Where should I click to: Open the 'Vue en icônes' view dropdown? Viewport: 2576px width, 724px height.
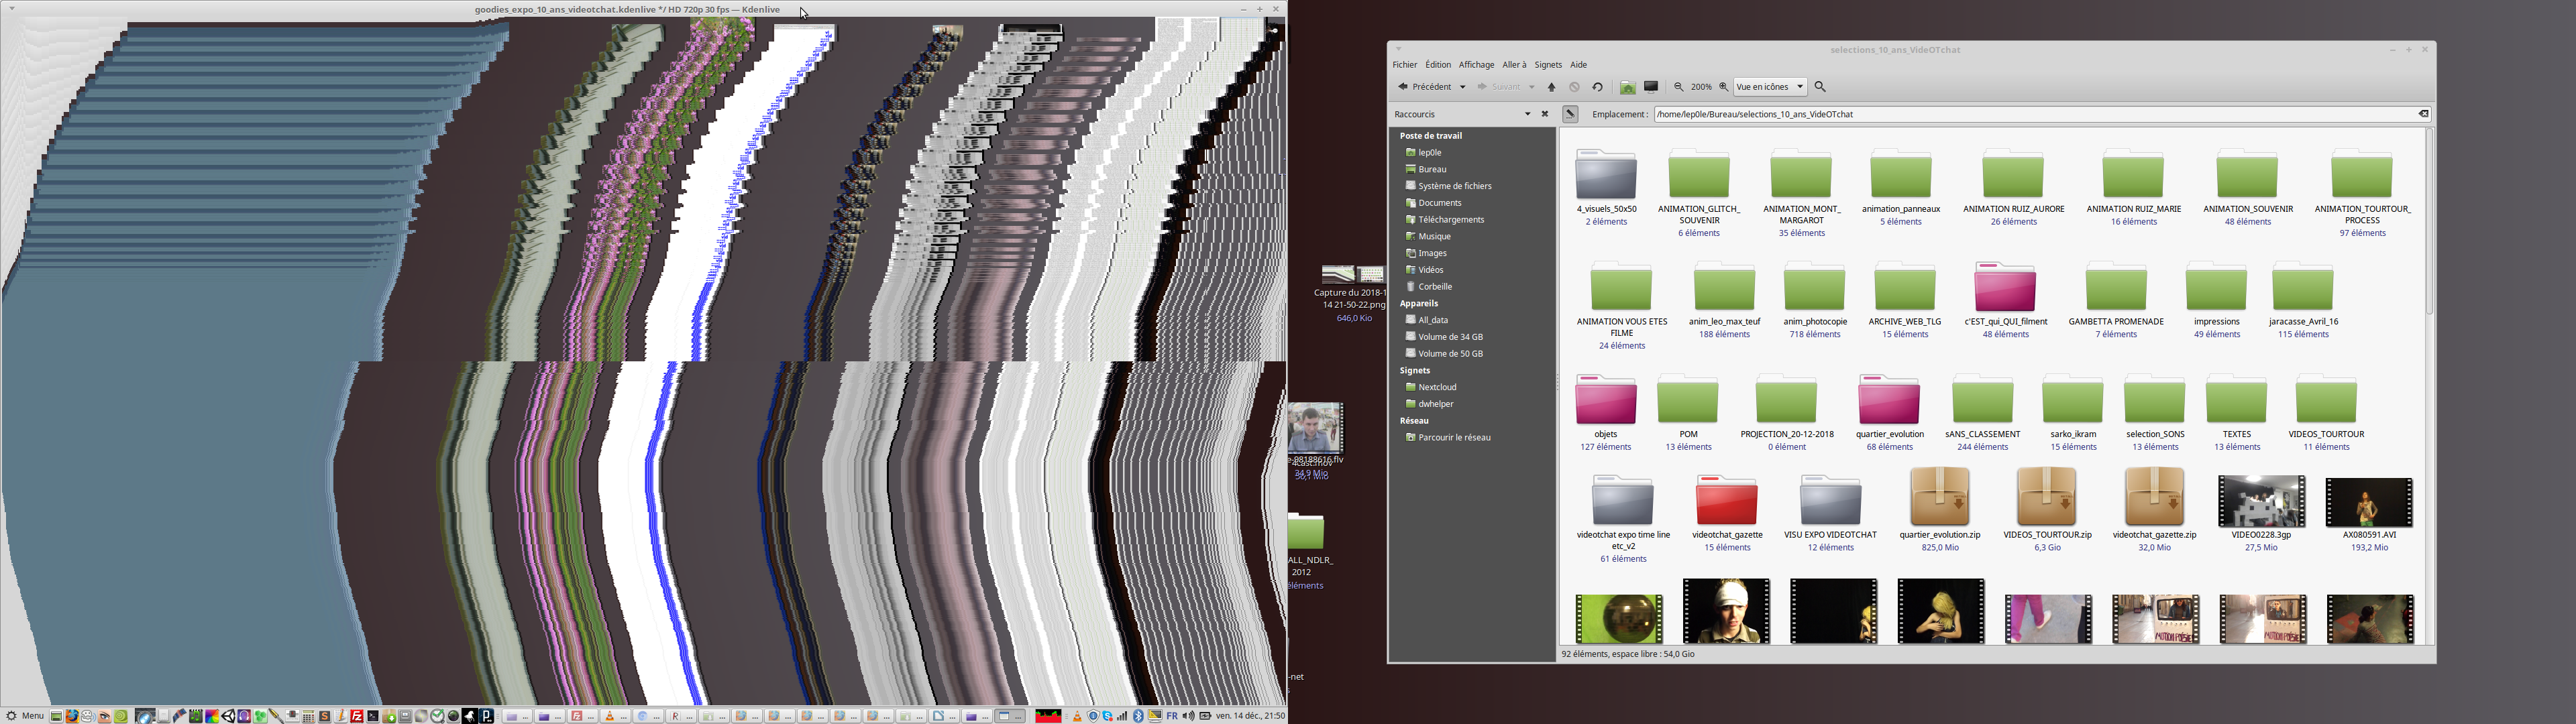pos(1770,87)
